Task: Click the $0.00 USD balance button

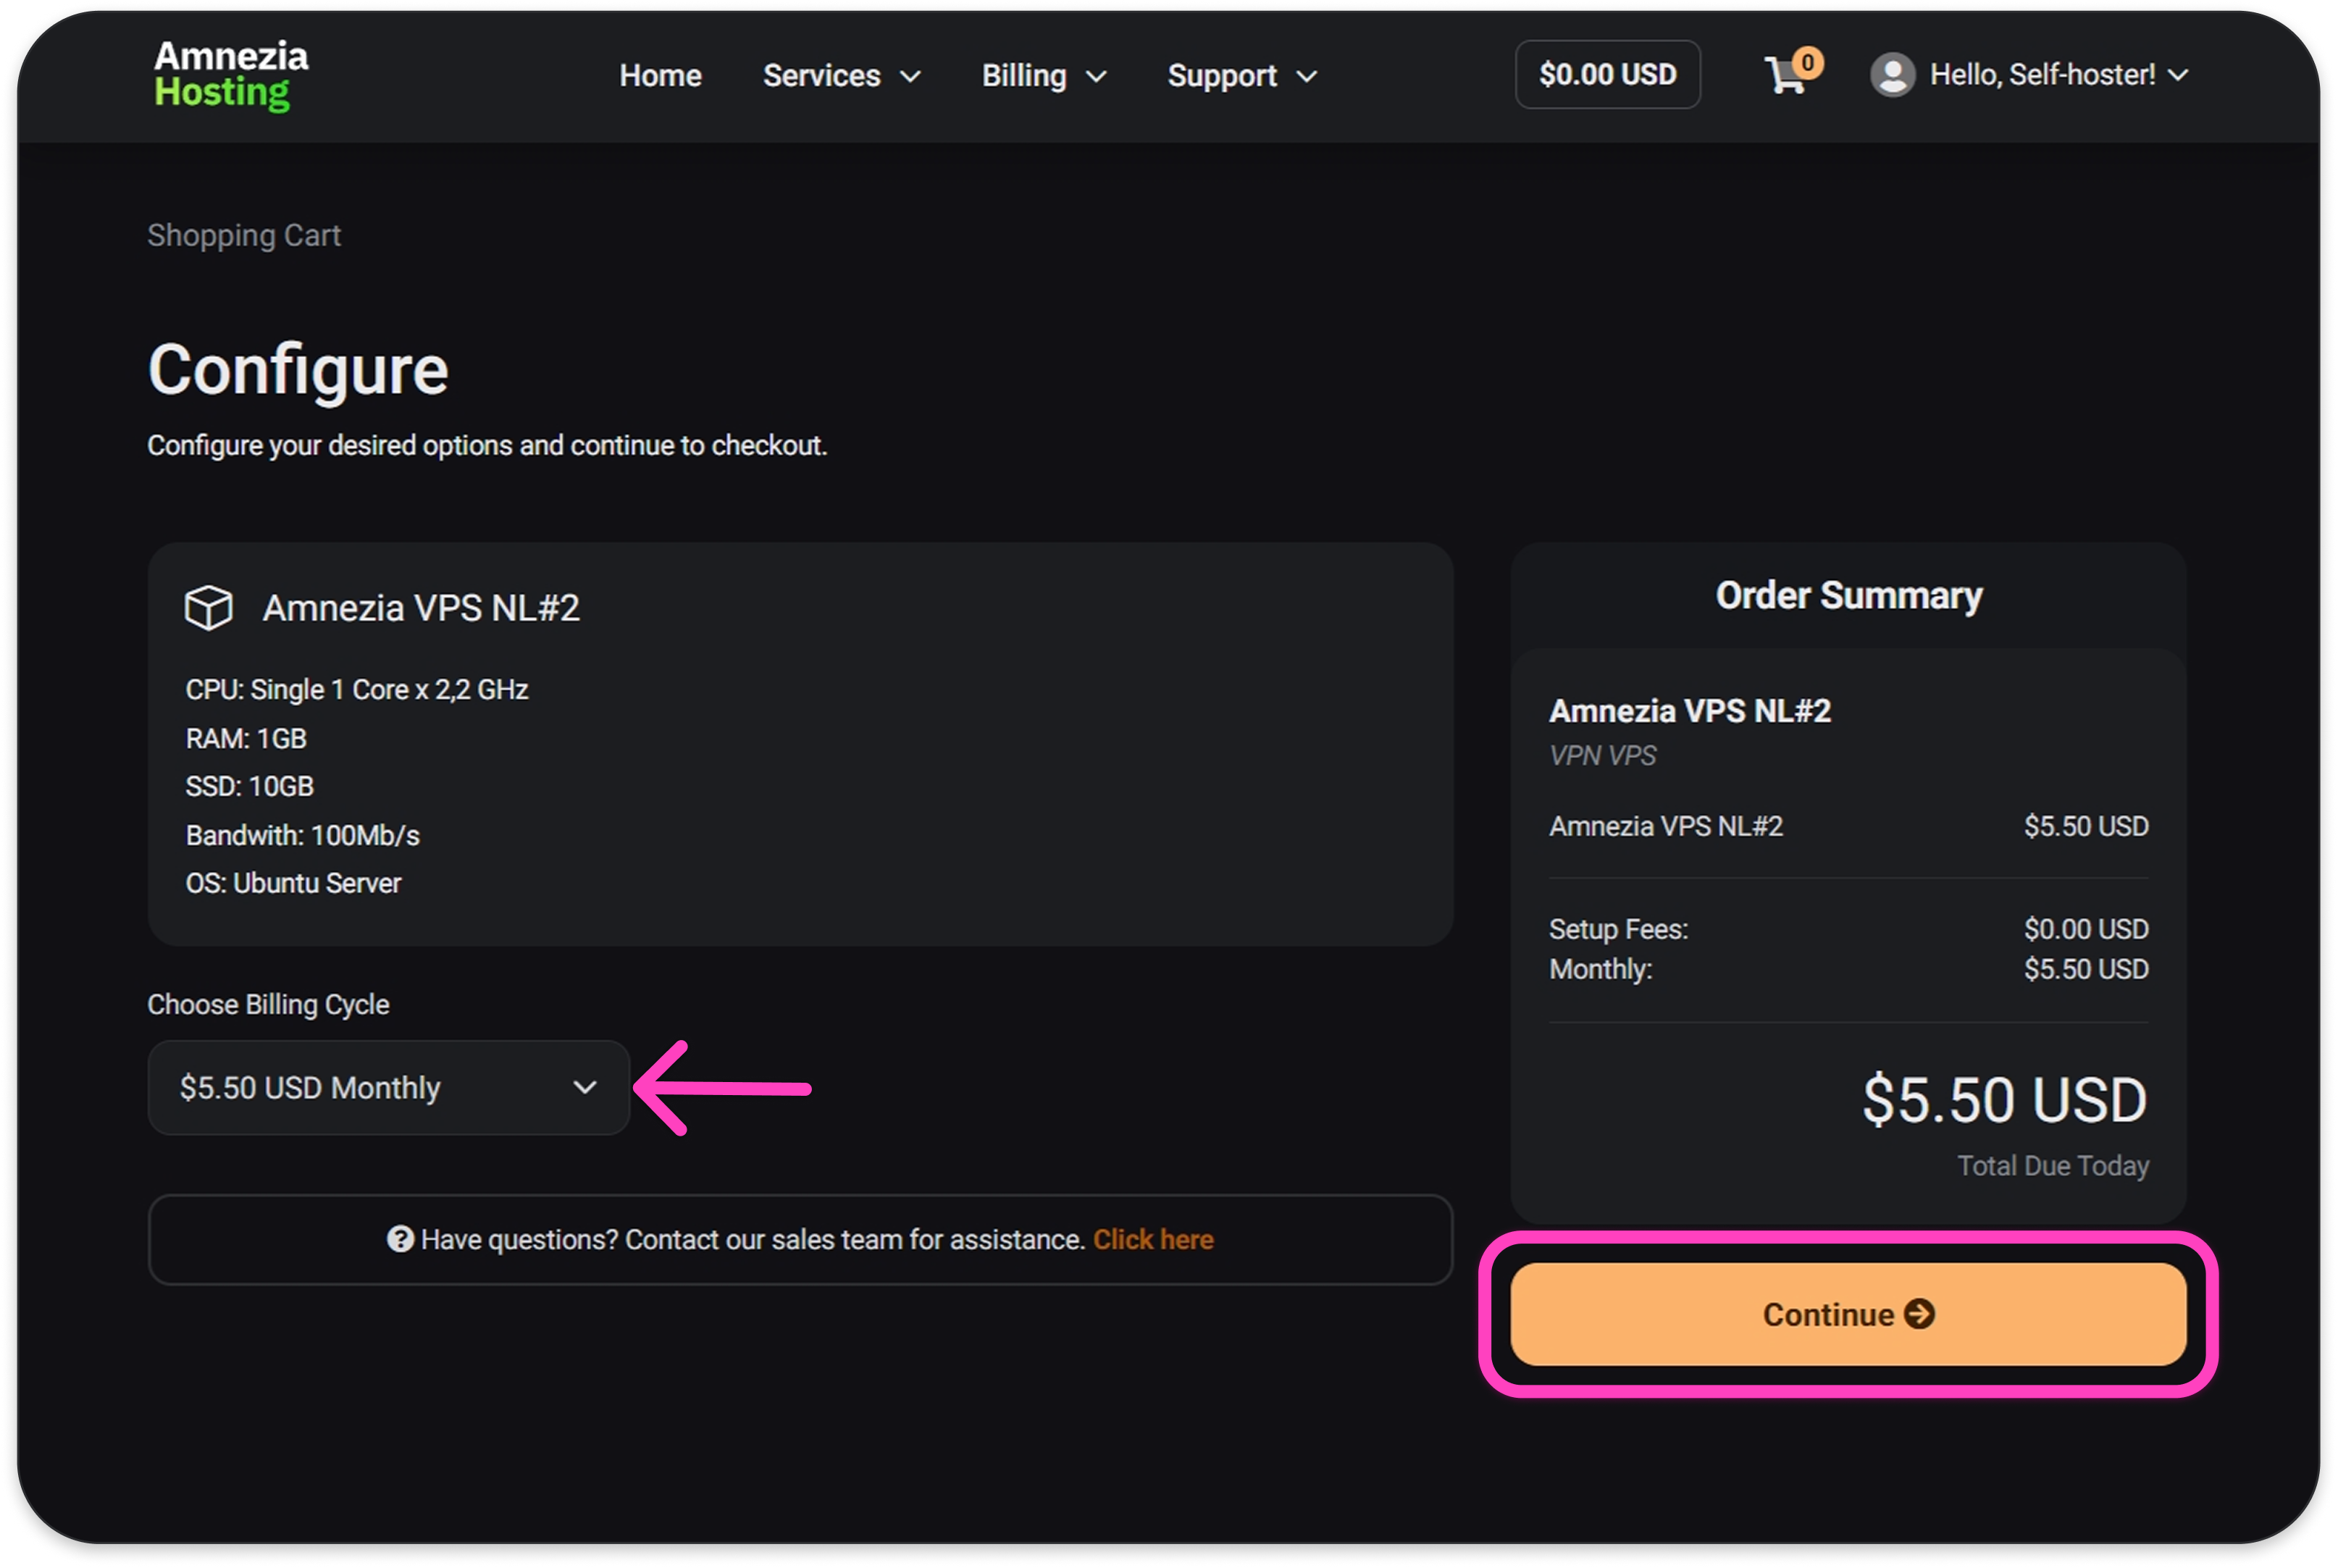Action: (x=1607, y=75)
